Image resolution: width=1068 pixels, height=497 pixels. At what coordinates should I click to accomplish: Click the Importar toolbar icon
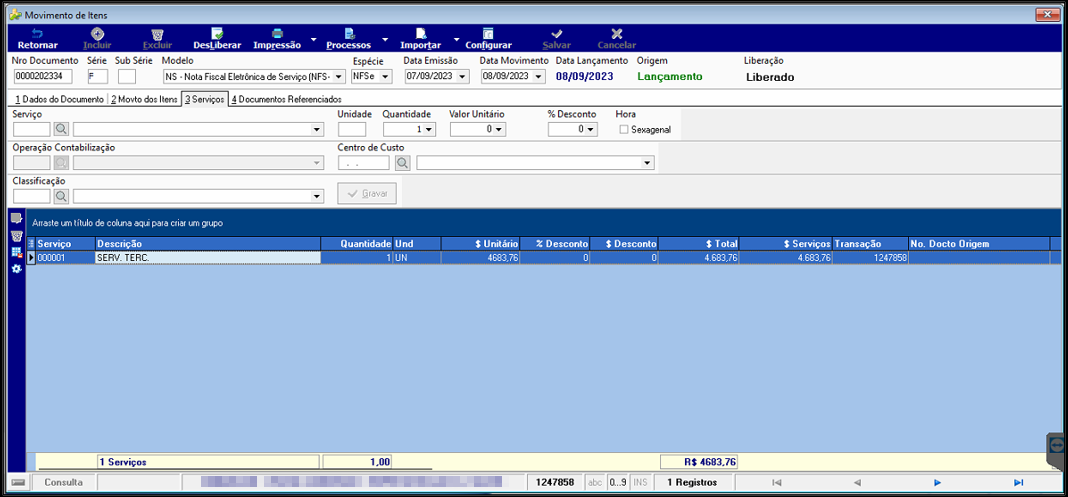(421, 33)
